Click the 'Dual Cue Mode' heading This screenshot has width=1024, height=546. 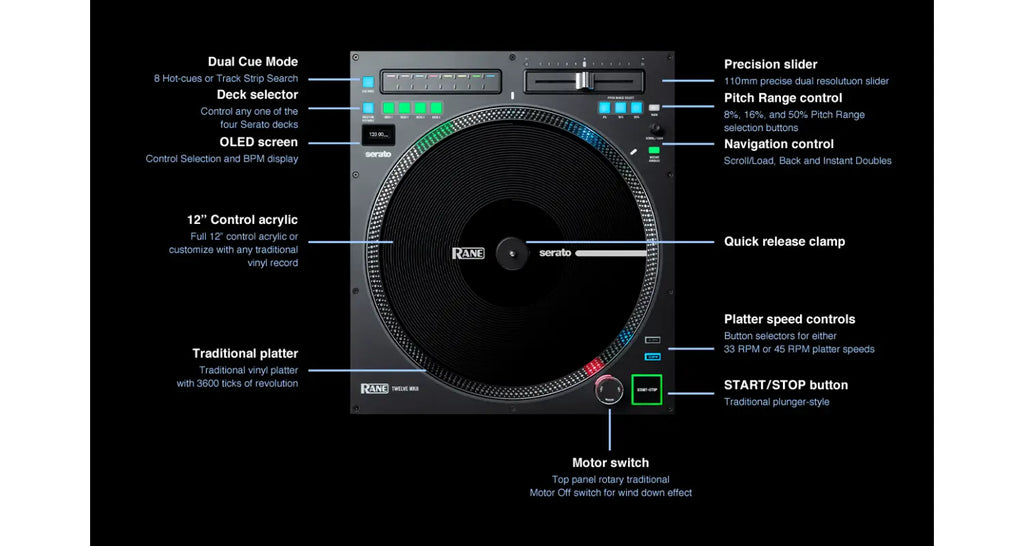click(x=253, y=61)
